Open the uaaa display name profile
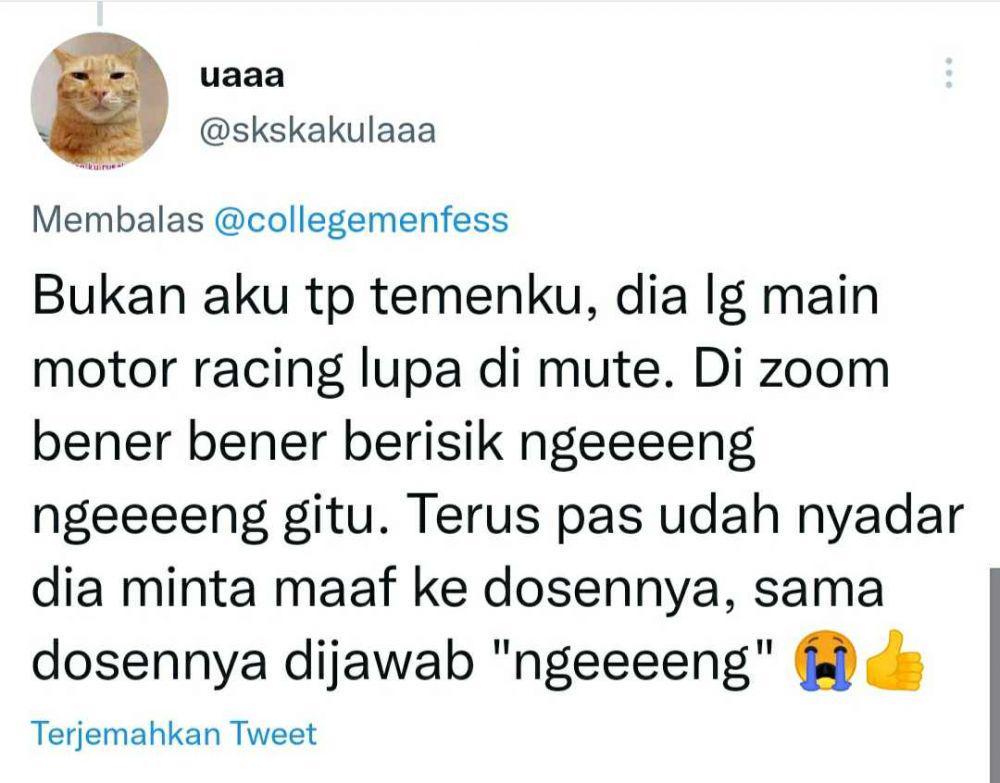The image size is (1000, 783). (x=242, y=77)
